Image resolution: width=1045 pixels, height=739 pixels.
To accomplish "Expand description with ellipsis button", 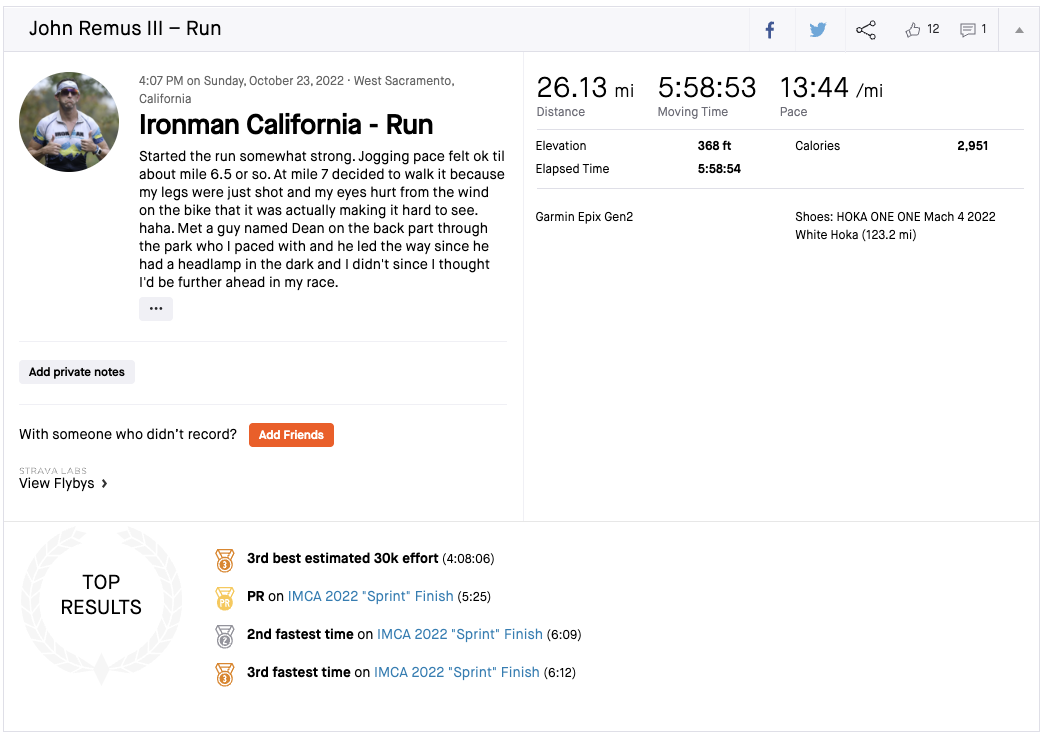I will 156,309.
